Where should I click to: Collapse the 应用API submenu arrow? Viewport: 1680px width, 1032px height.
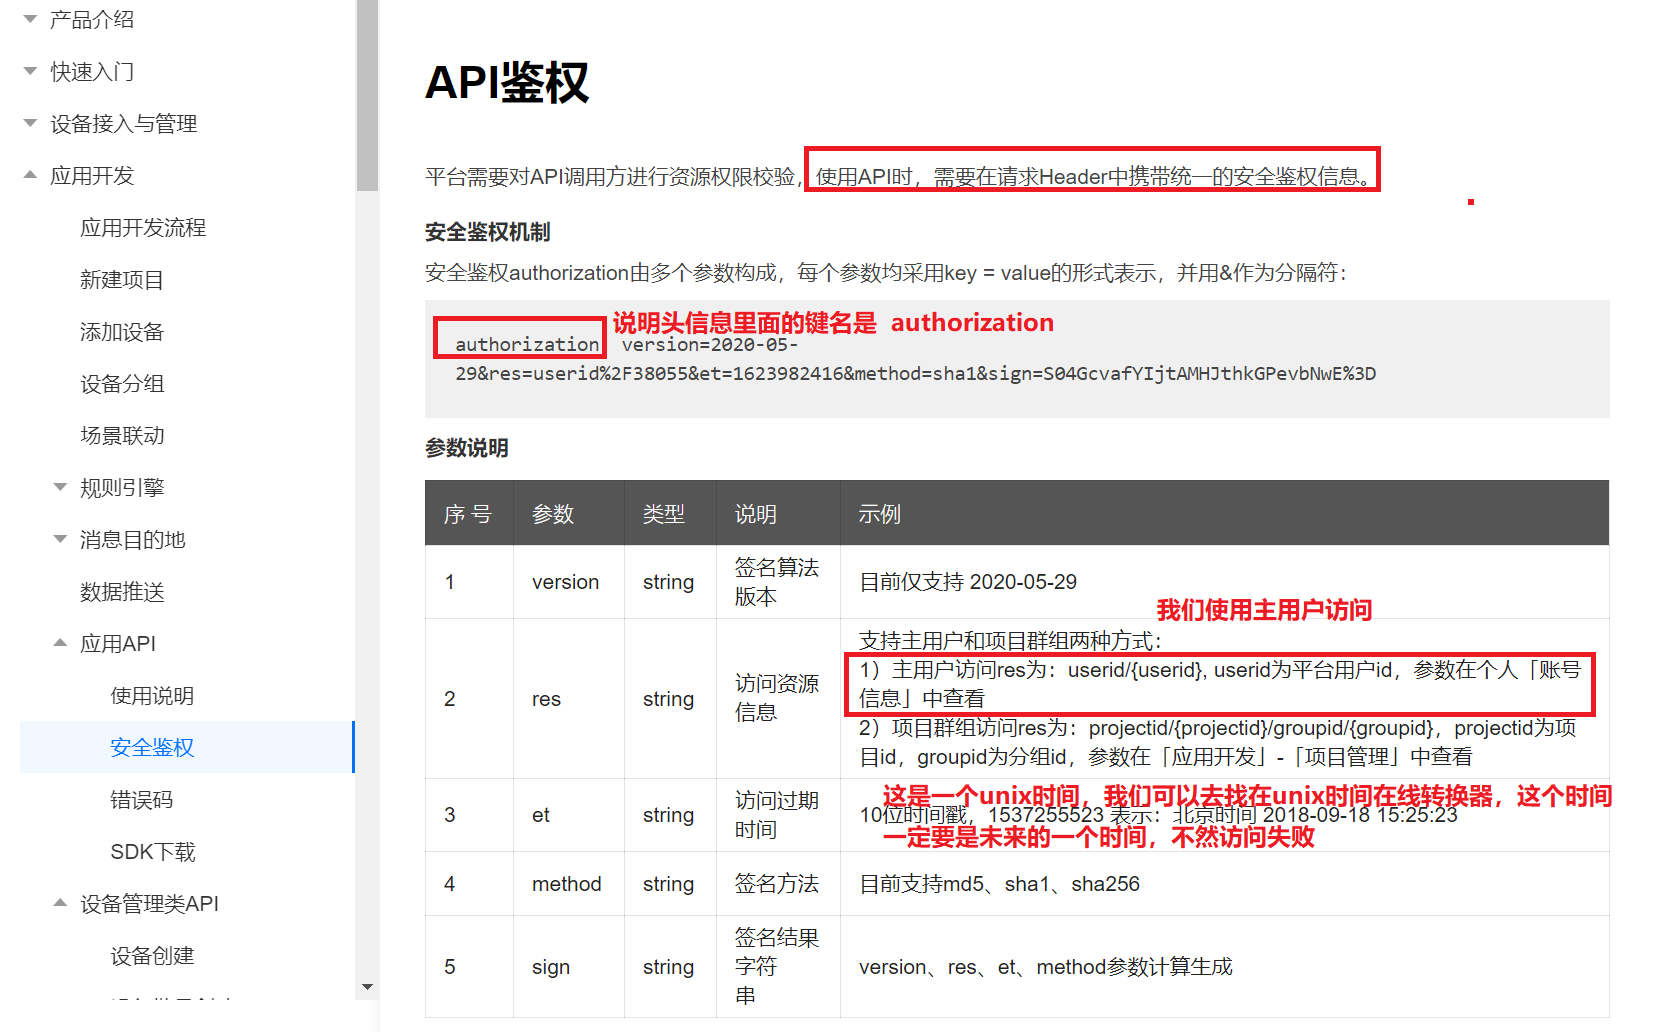pos(60,643)
